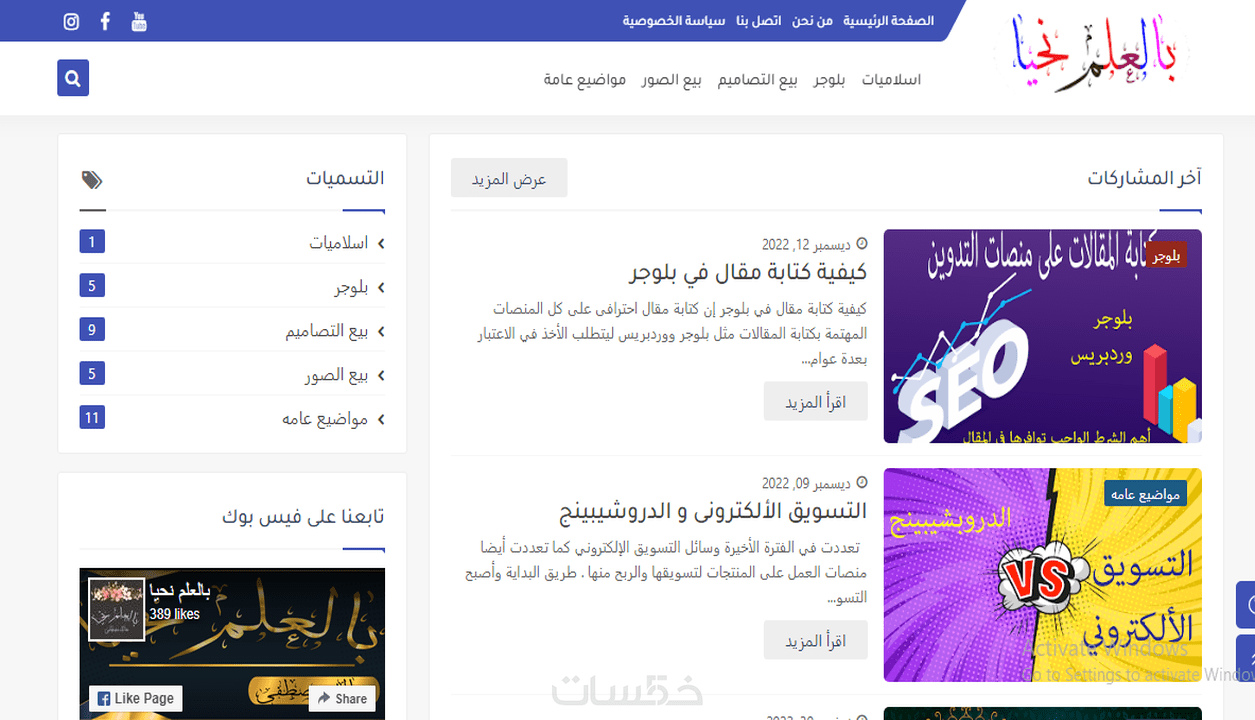Open the Instagram social icon

pyautogui.click(x=71, y=21)
